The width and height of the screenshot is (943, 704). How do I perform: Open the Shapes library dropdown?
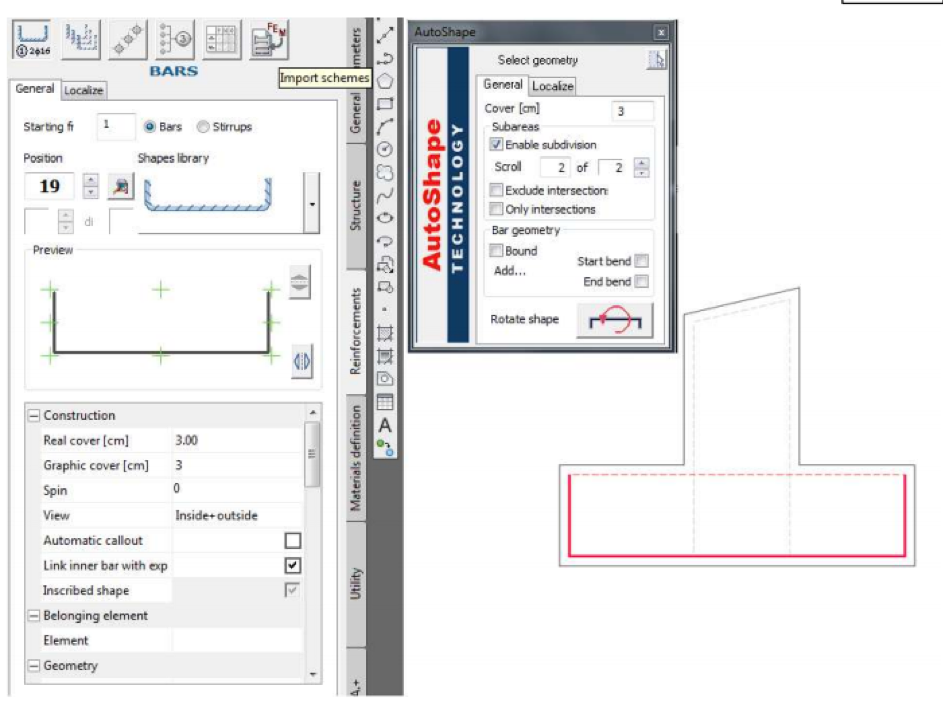(x=314, y=204)
